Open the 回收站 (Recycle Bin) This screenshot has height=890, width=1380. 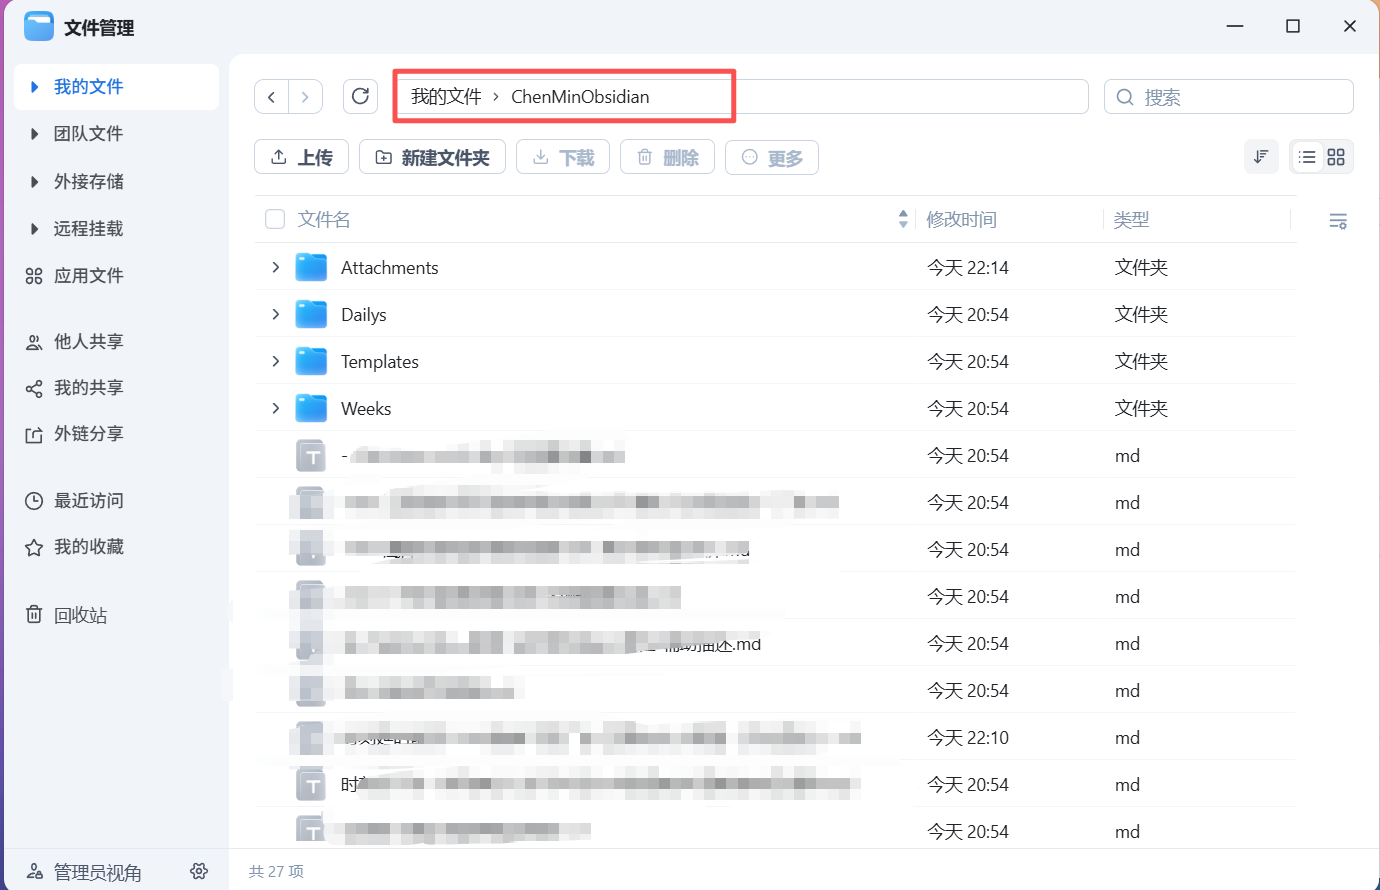click(x=85, y=614)
